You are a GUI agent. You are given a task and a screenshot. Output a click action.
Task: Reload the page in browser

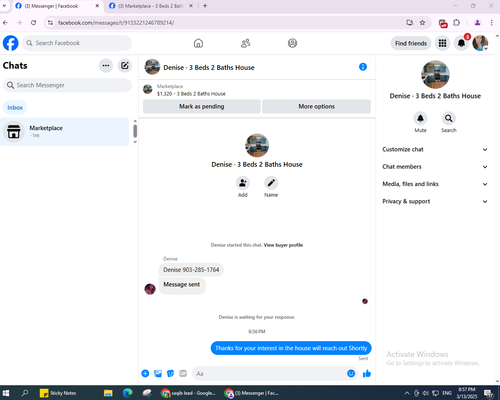coord(33,23)
